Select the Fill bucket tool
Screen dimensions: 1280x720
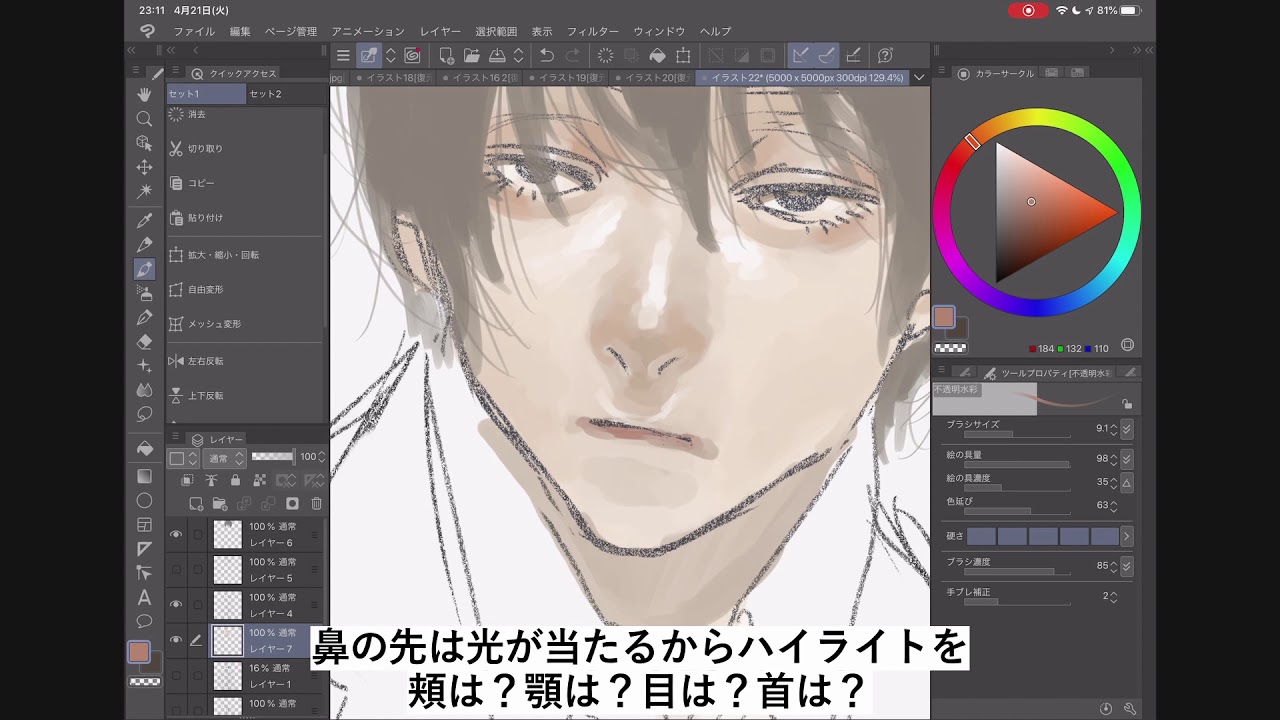(x=144, y=449)
